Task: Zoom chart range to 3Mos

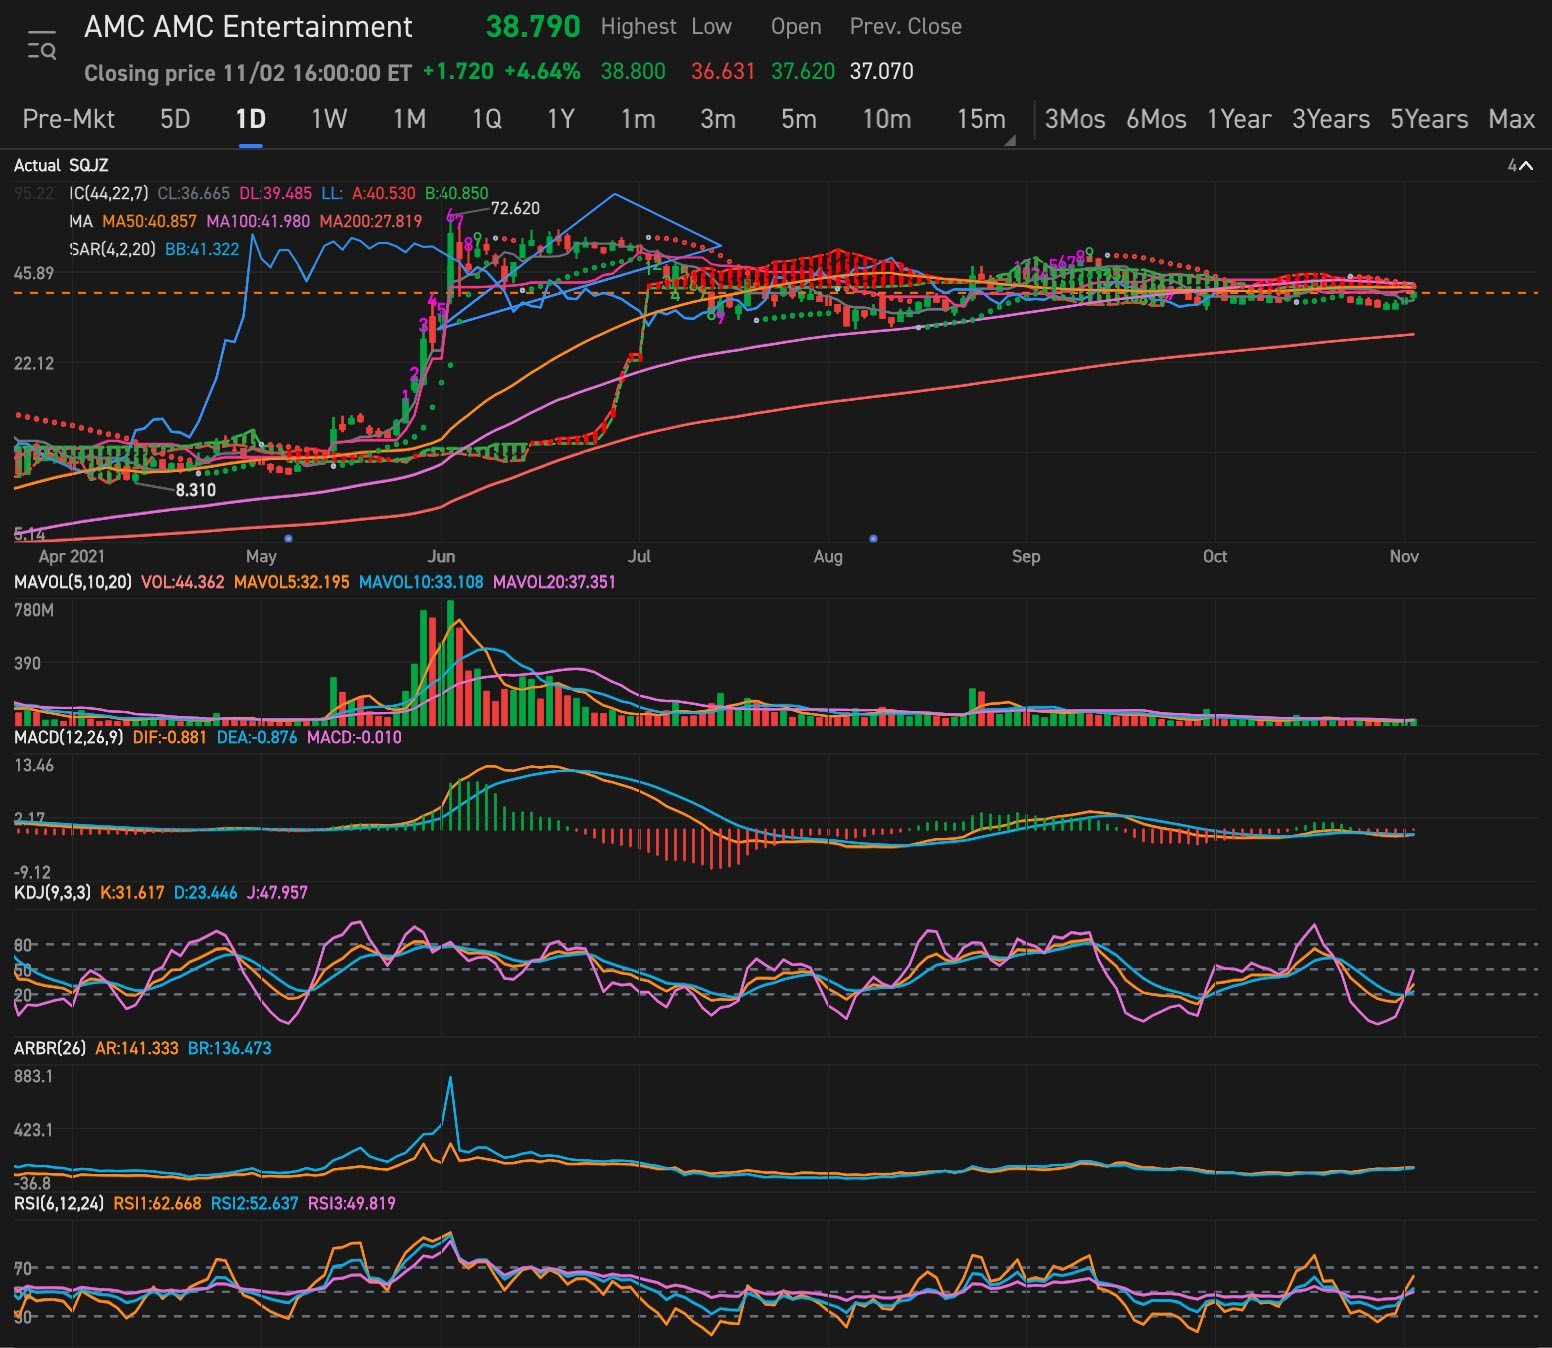Action: point(1075,119)
